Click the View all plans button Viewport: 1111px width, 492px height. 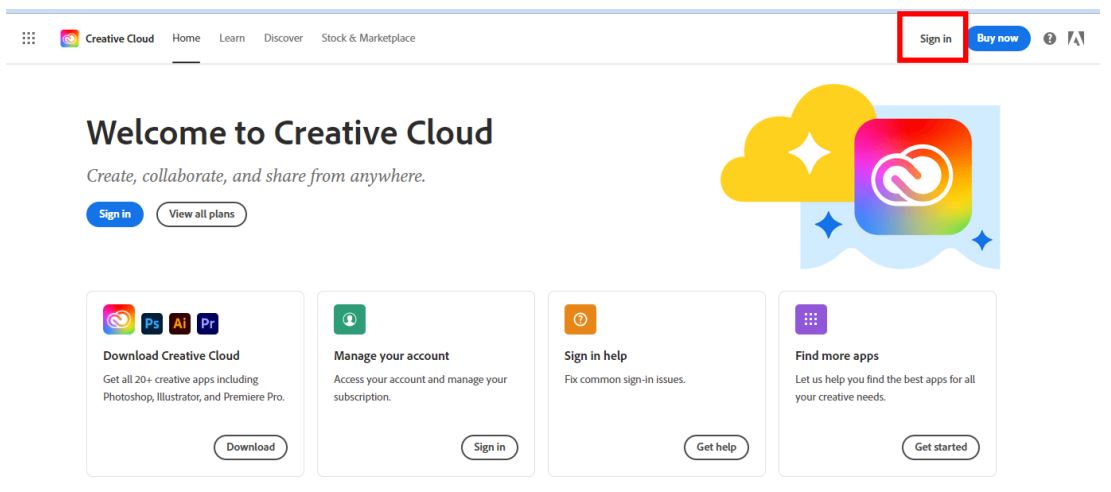coord(201,214)
